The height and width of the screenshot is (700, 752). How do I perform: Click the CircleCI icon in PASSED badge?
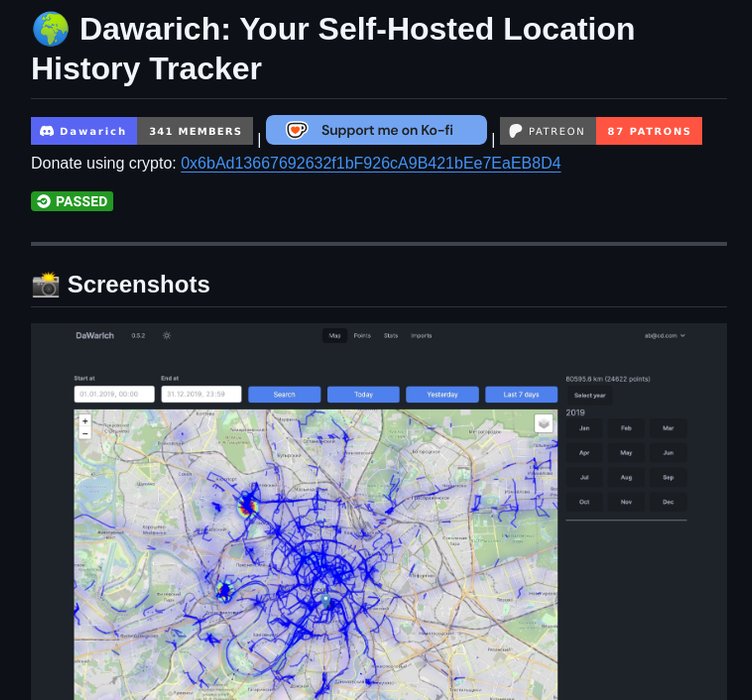[44, 201]
